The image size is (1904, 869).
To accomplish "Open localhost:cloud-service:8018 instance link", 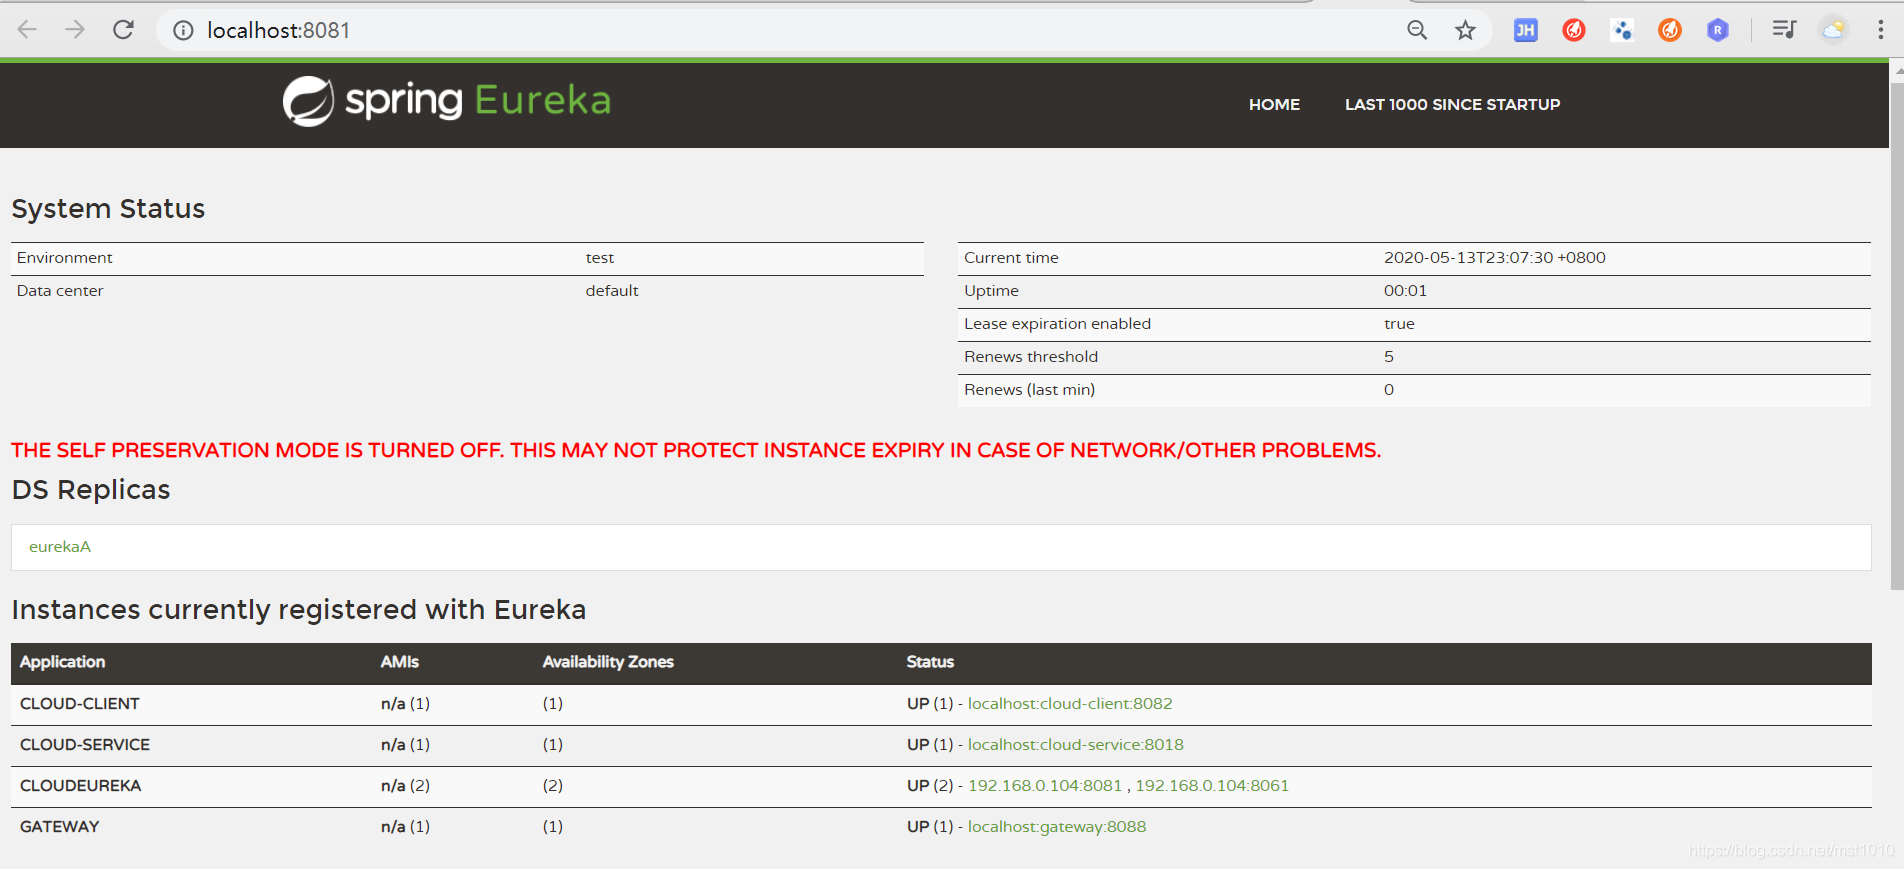I will point(1075,745).
